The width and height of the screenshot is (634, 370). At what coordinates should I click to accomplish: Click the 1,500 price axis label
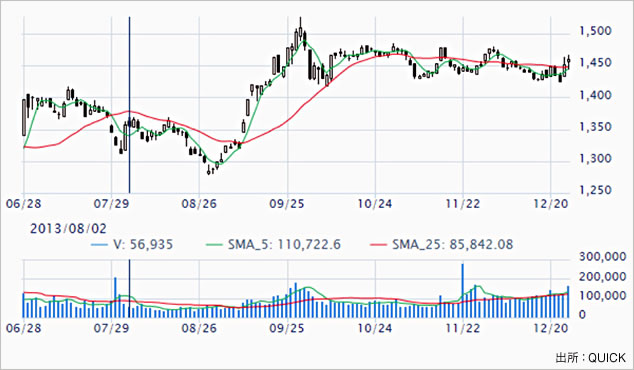[x=595, y=31]
